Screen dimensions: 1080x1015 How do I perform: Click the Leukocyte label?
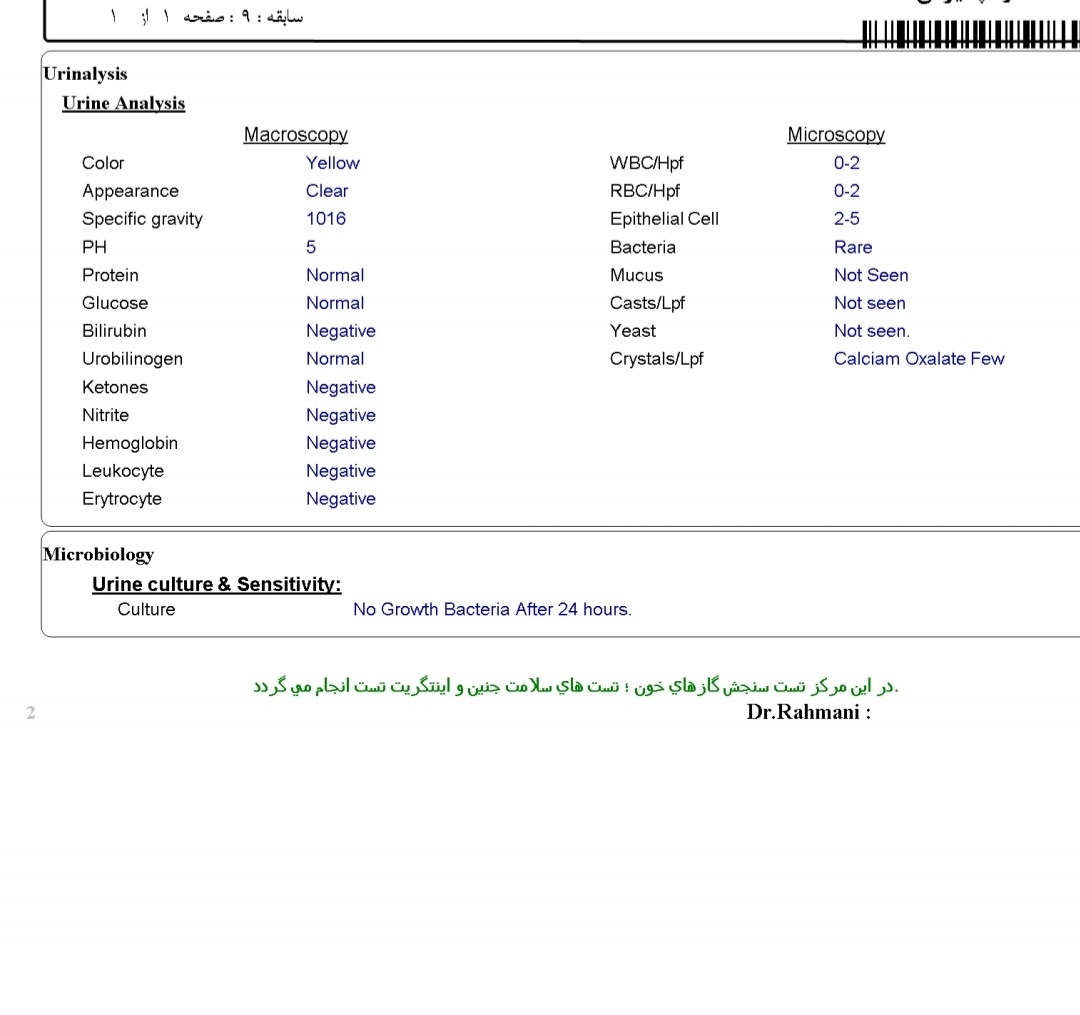pyautogui.click(x=123, y=471)
